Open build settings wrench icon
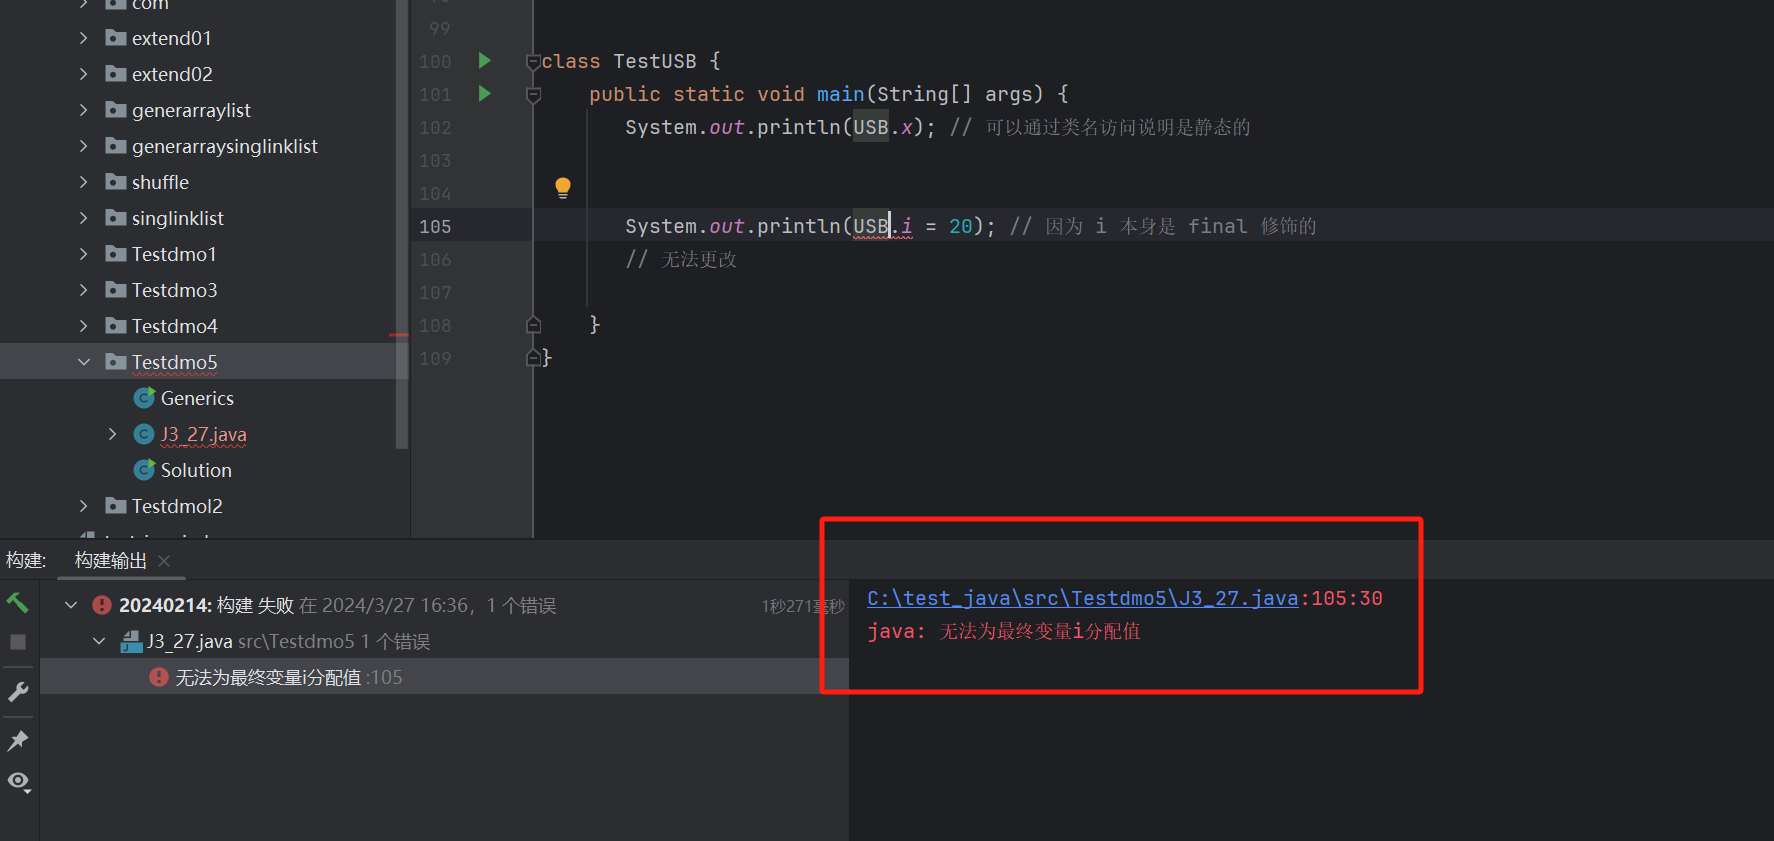This screenshot has height=841, width=1774. tap(18, 692)
